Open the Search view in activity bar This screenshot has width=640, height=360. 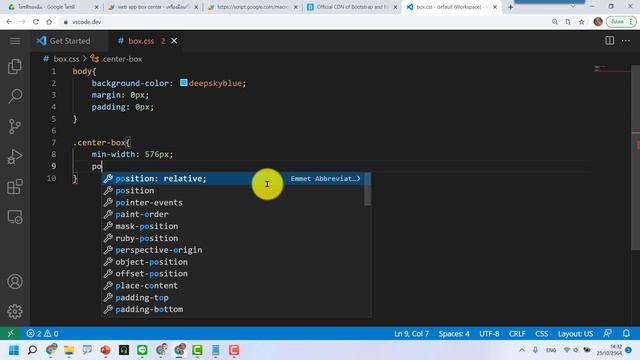click(x=15, y=96)
